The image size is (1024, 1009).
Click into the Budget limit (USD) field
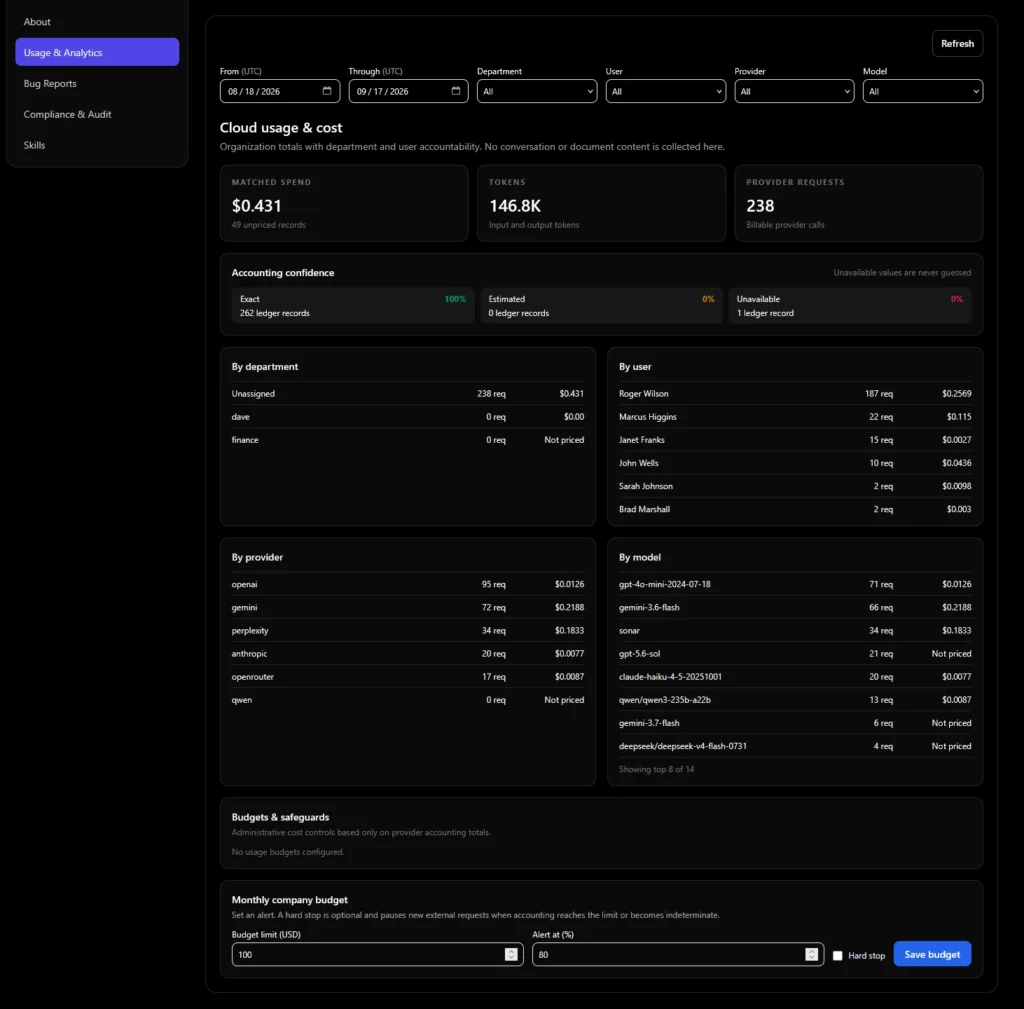click(x=377, y=954)
